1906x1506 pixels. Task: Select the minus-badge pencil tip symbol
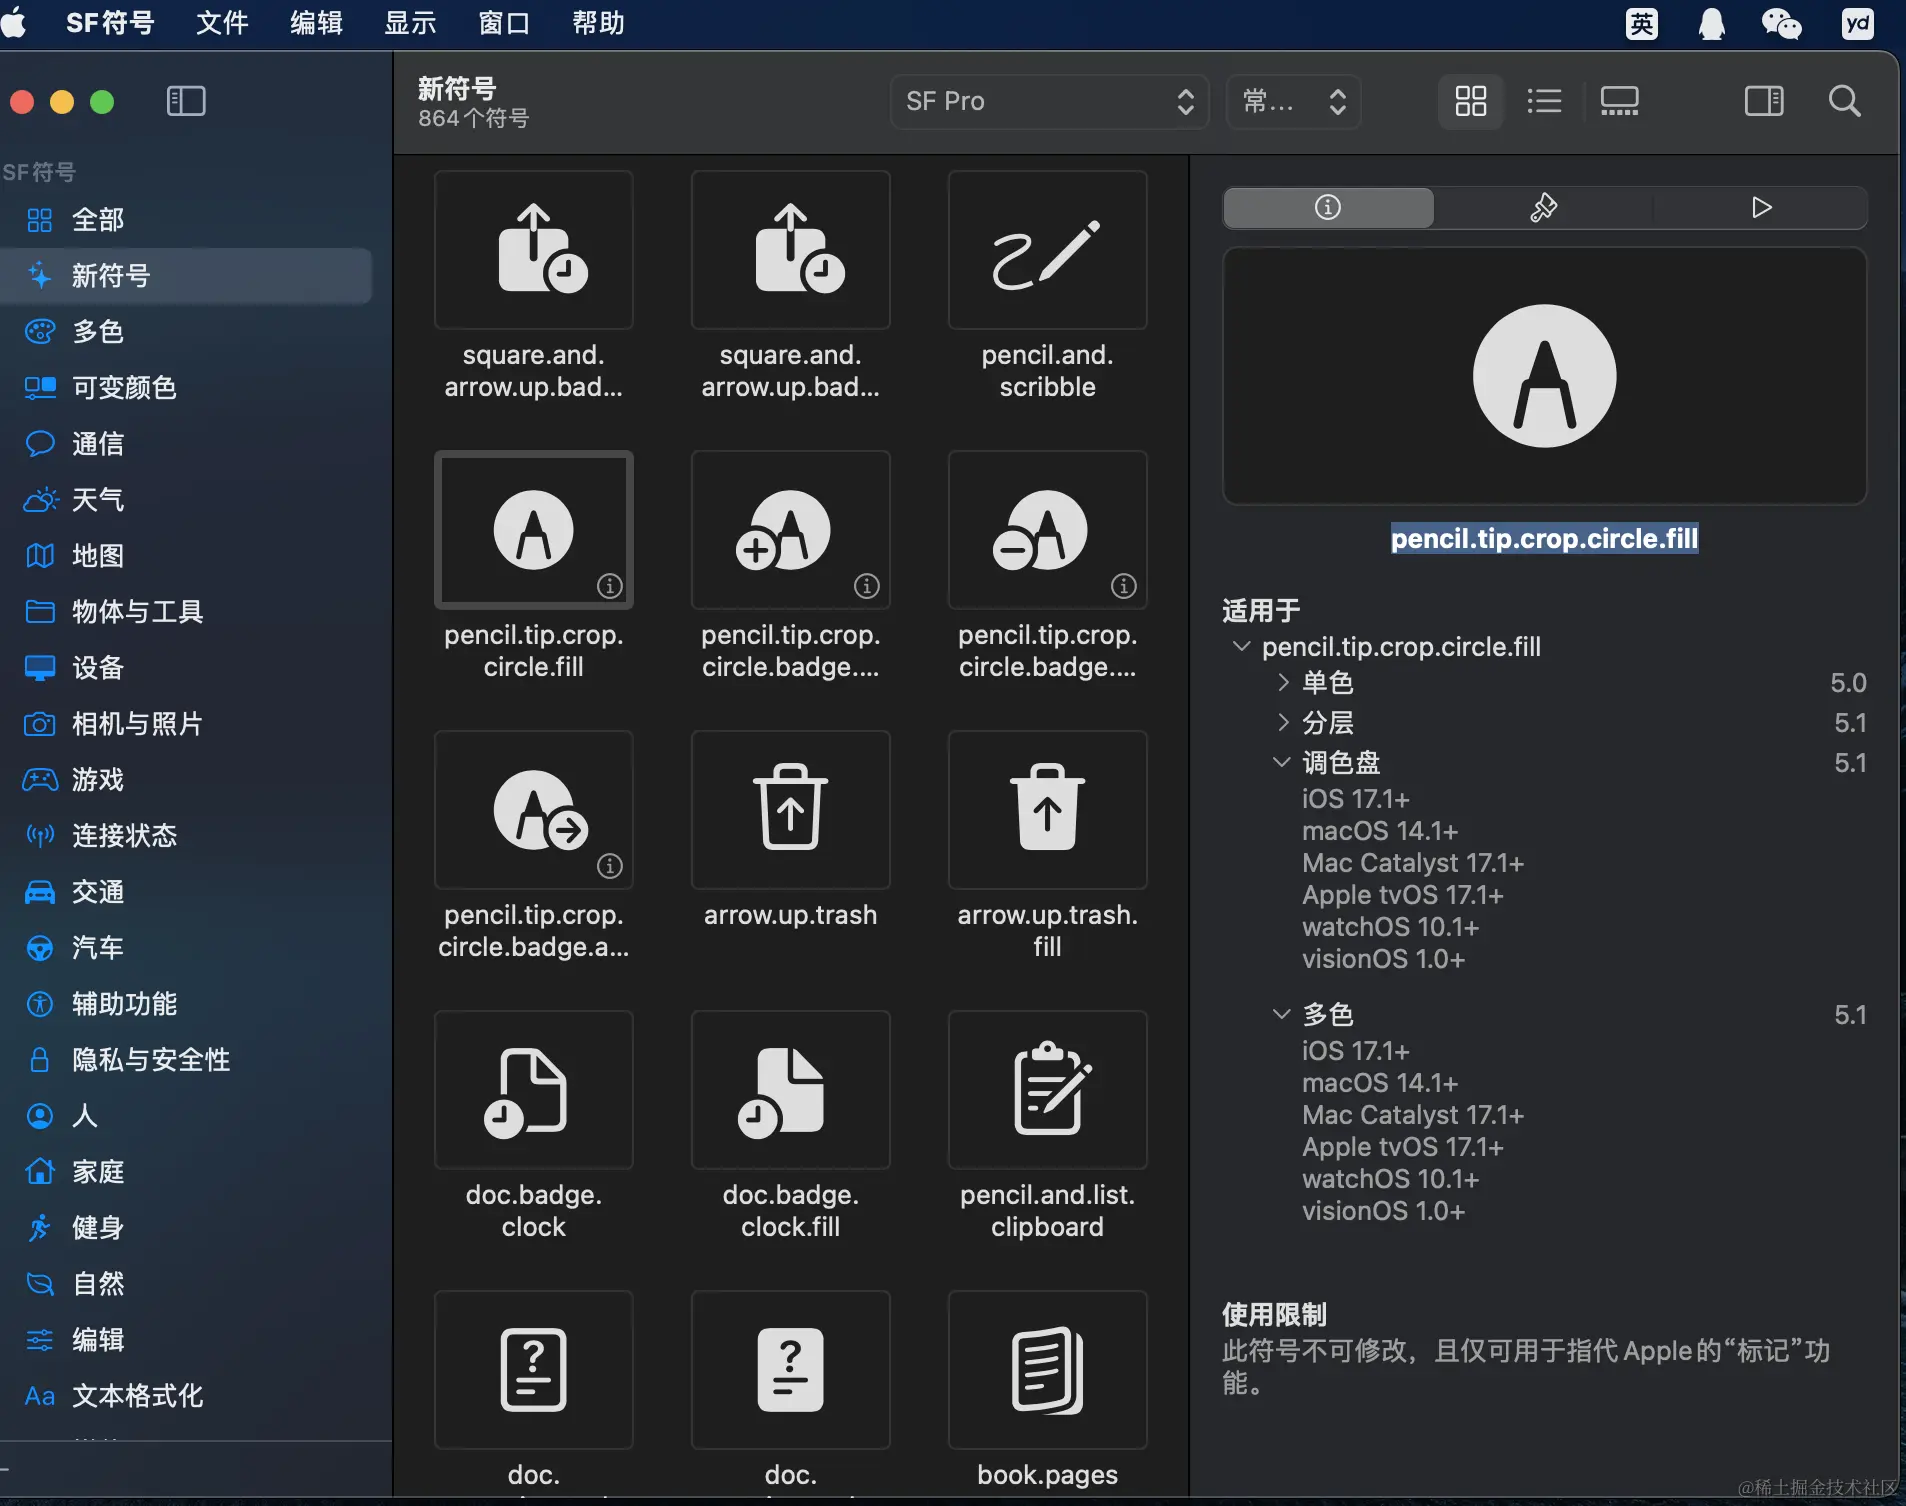coord(1047,530)
